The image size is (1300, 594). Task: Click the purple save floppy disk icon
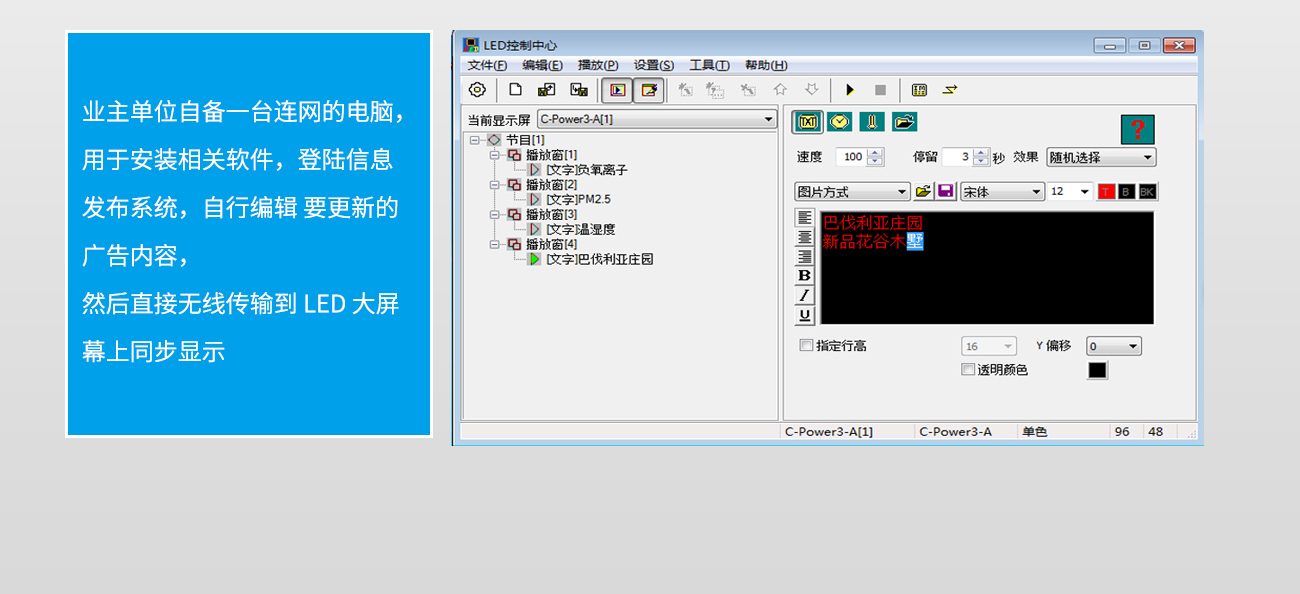click(945, 191)
